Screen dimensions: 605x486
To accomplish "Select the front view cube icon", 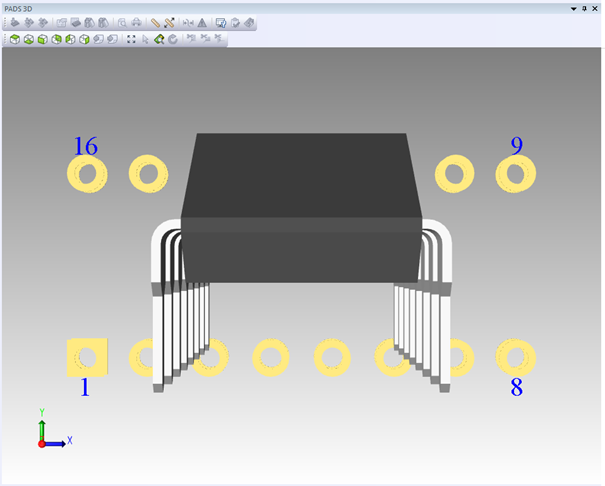I will (42, 39).
